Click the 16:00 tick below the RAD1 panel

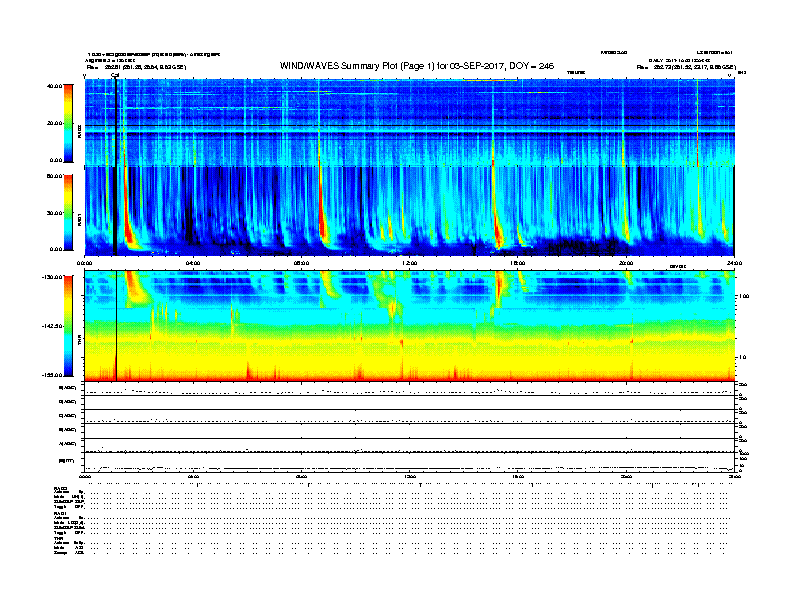pyautogui.click(x=518, y=263)
